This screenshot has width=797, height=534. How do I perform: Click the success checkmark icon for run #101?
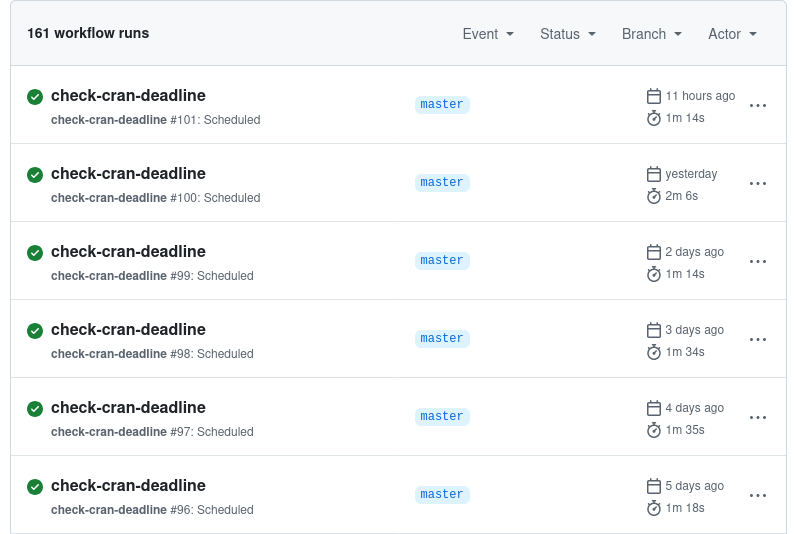point(35,97)
